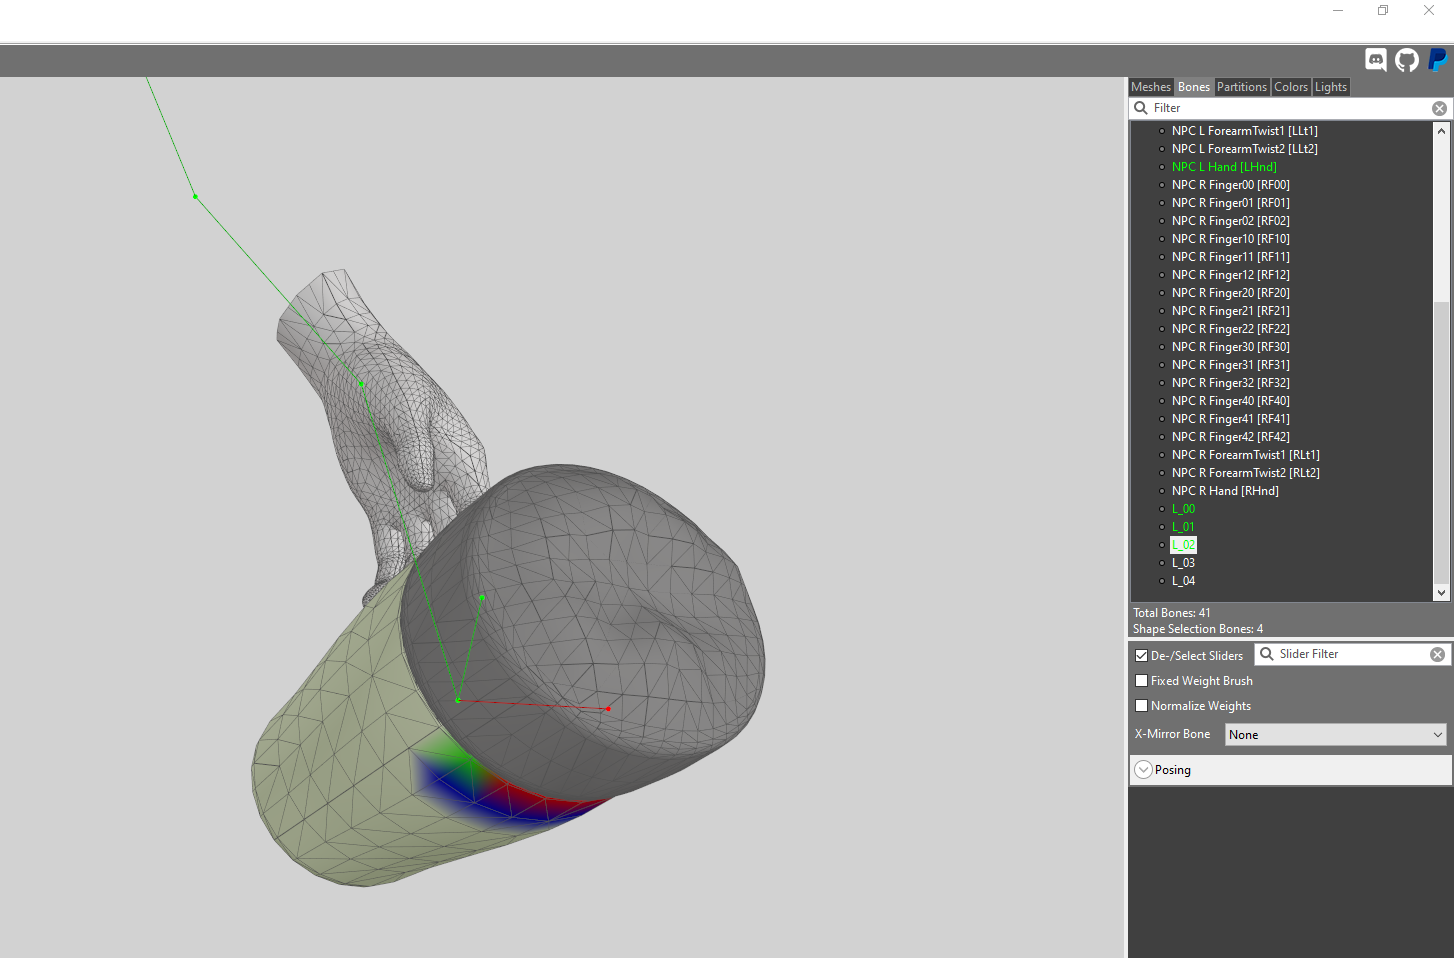Clear the bone filter with X icon

[1439, 108]
